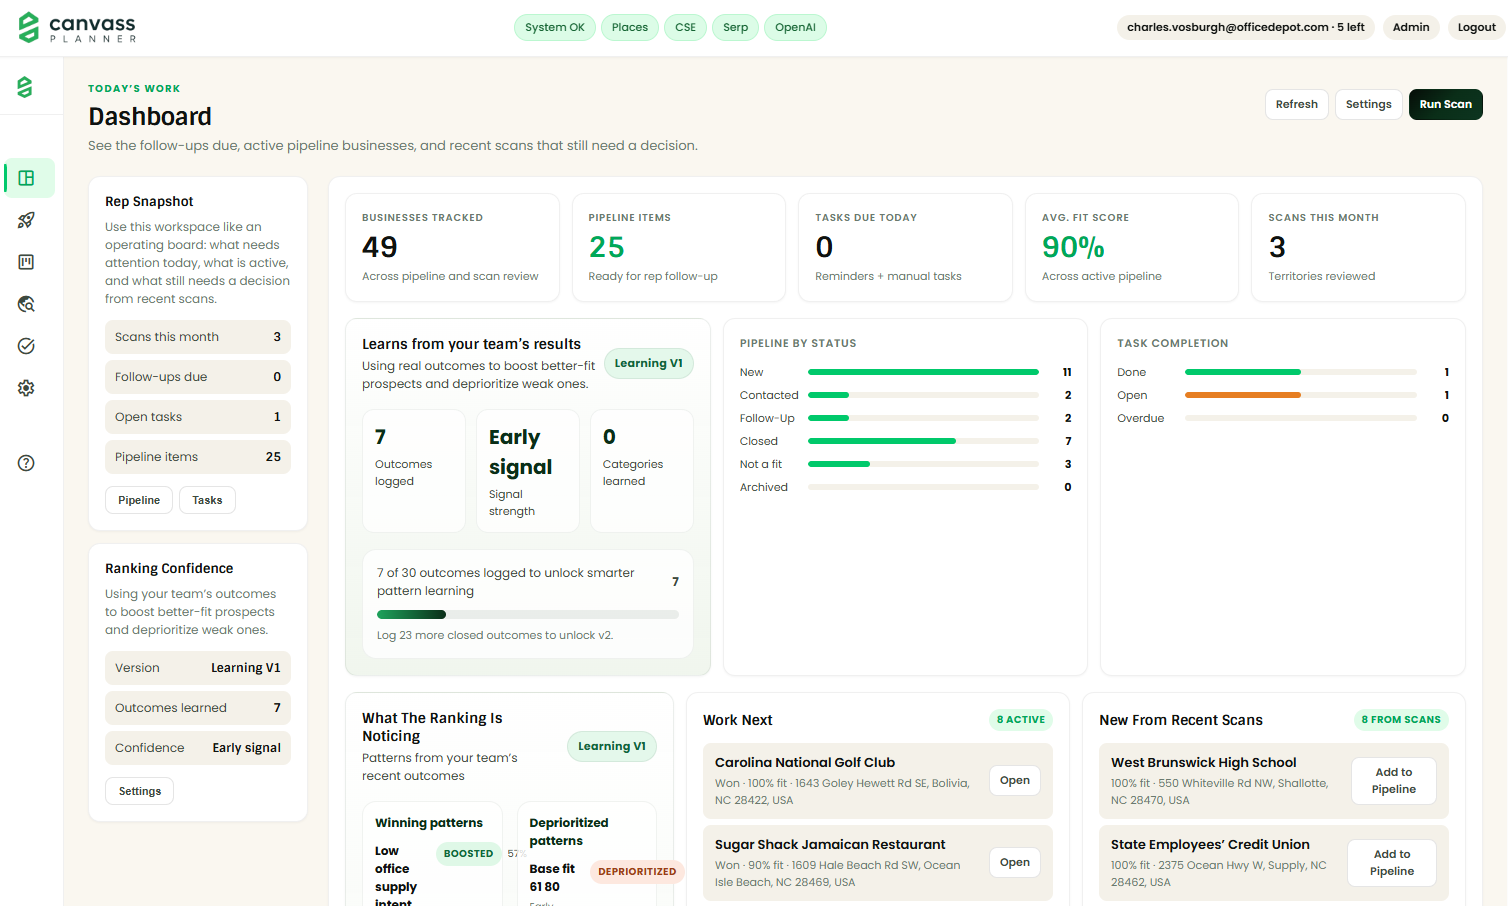This screenshot has height=906, width=1508.
Task: Click the Run Scan button
Action: pyautogui.click(x=1446, y=104)
